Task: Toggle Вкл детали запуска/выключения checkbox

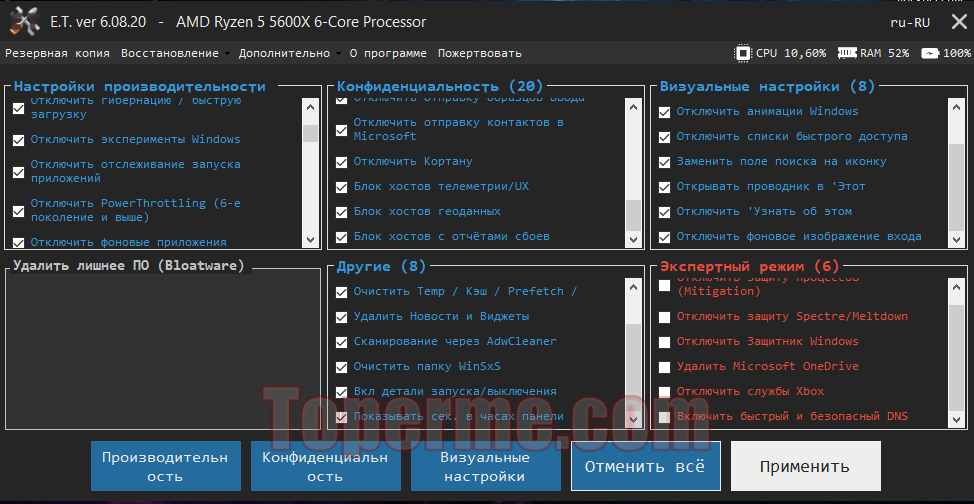Action: [x=342, y=392]
